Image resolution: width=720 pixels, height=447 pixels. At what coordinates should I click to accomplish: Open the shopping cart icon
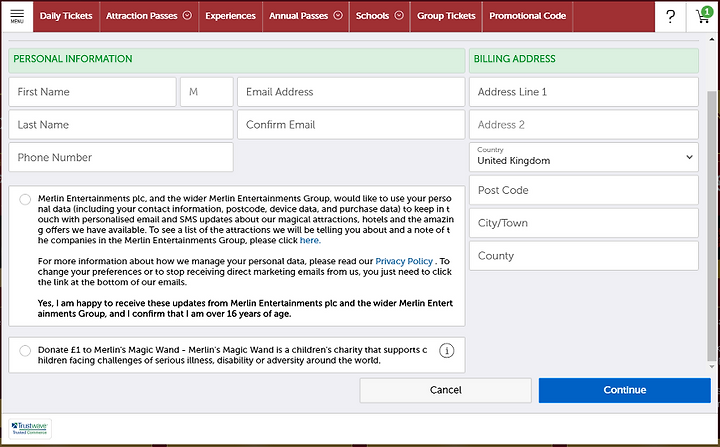coord(703,16)
